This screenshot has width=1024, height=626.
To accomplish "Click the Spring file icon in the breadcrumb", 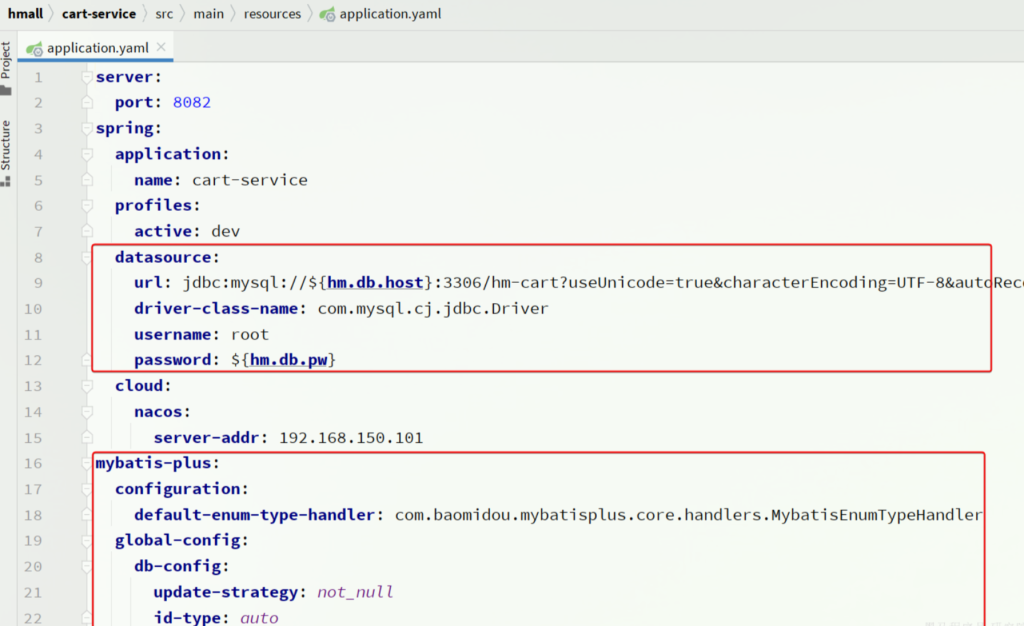I will click(x=327, y=14).
